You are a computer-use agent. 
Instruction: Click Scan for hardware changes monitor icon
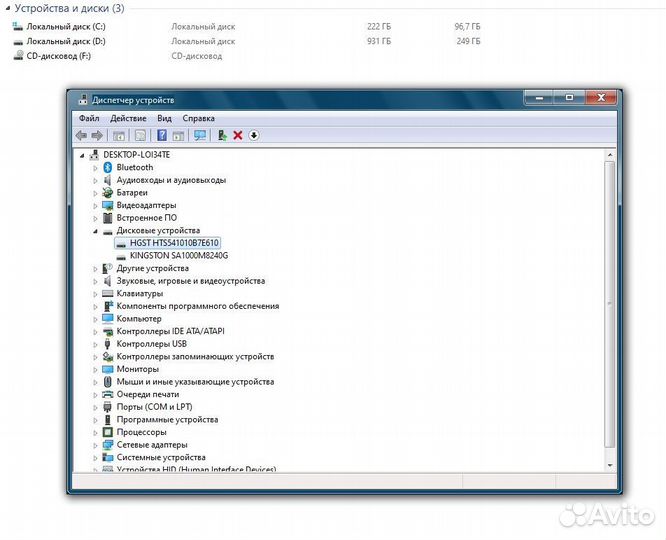tap(200, 135)
